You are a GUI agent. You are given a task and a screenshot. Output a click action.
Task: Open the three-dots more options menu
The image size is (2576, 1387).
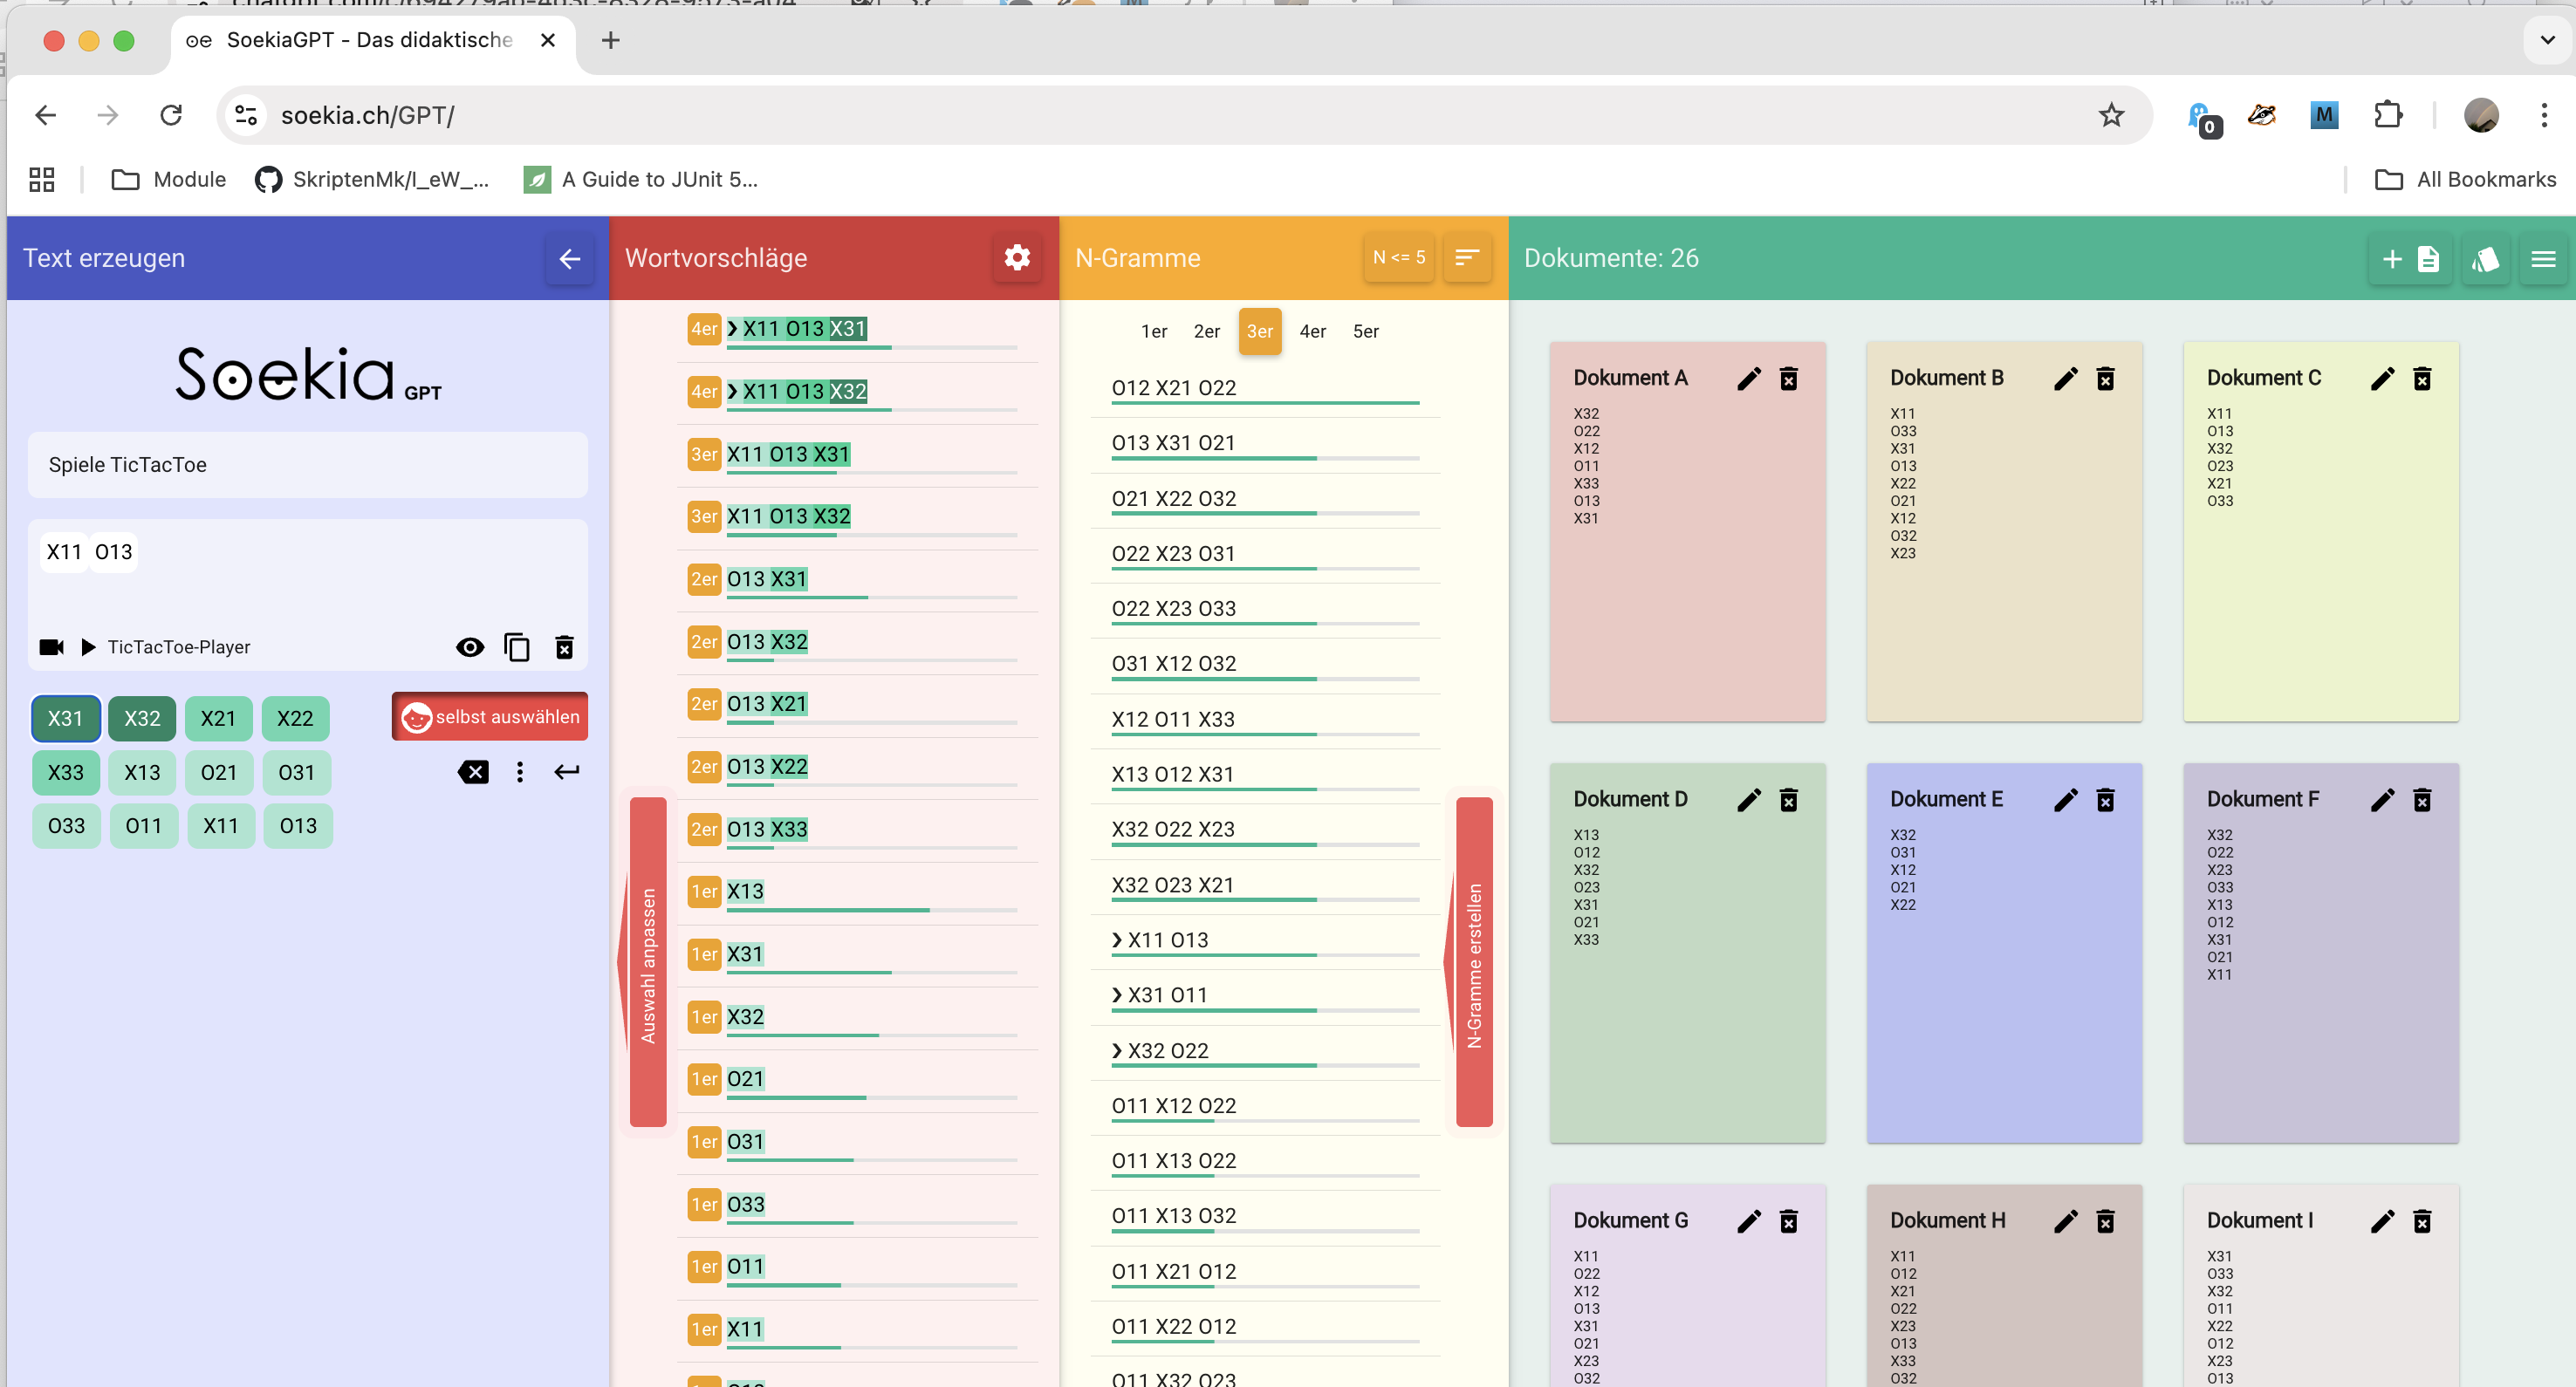(x=519, y=772)
